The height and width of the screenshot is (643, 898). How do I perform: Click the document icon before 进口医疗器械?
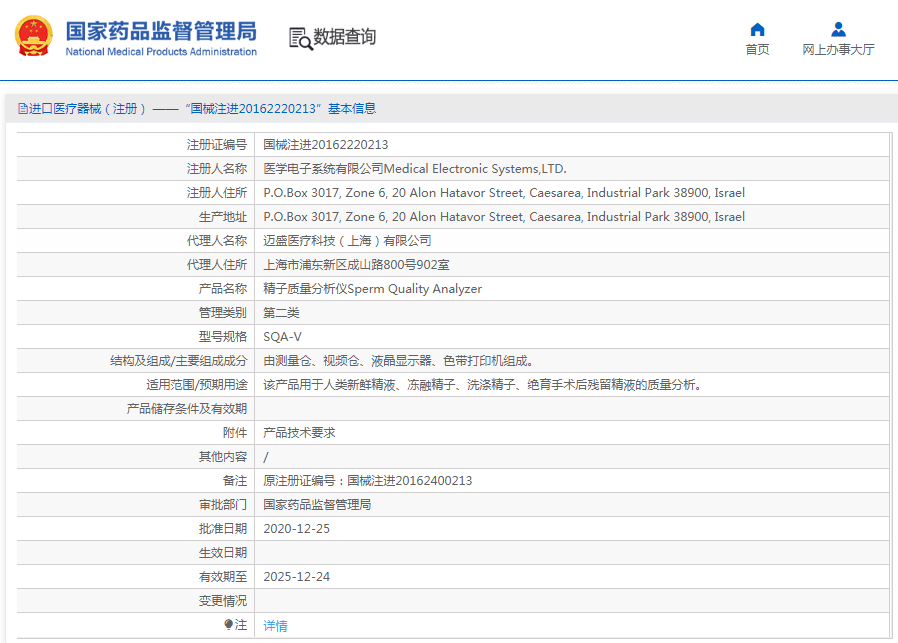point(22,109)
